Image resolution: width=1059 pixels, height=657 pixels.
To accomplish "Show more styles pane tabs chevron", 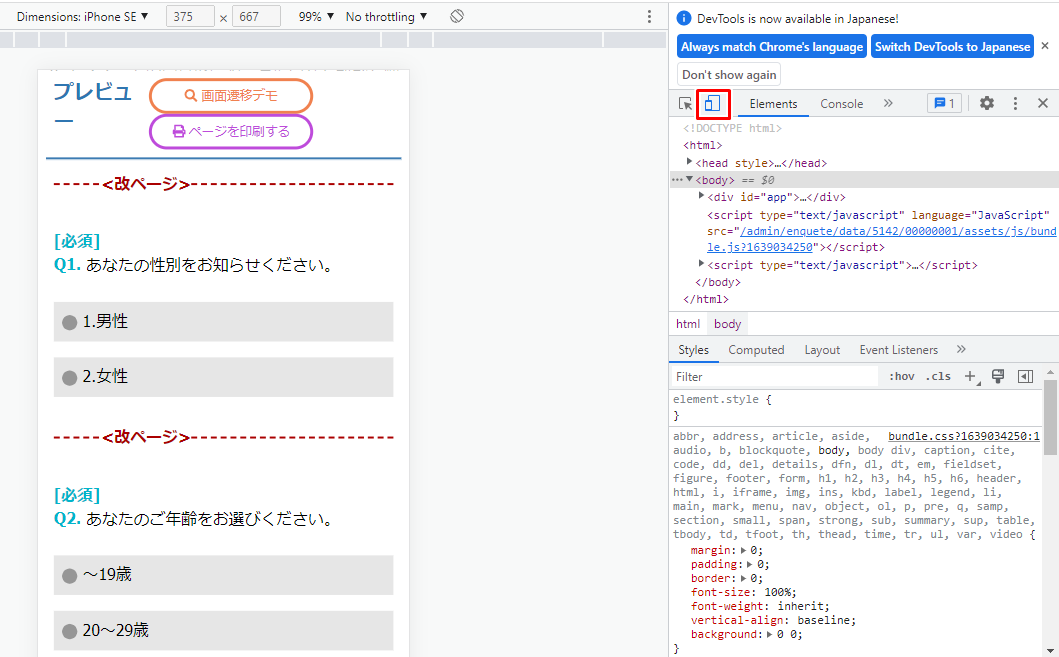I will (x=961, y=349).
